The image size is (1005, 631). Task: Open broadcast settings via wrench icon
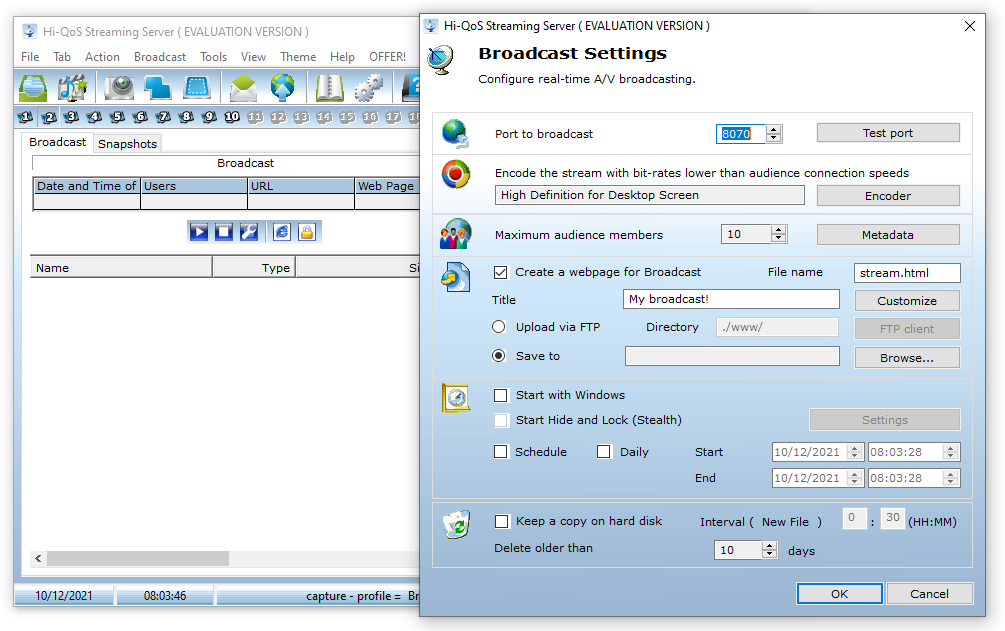coord(249,231)
